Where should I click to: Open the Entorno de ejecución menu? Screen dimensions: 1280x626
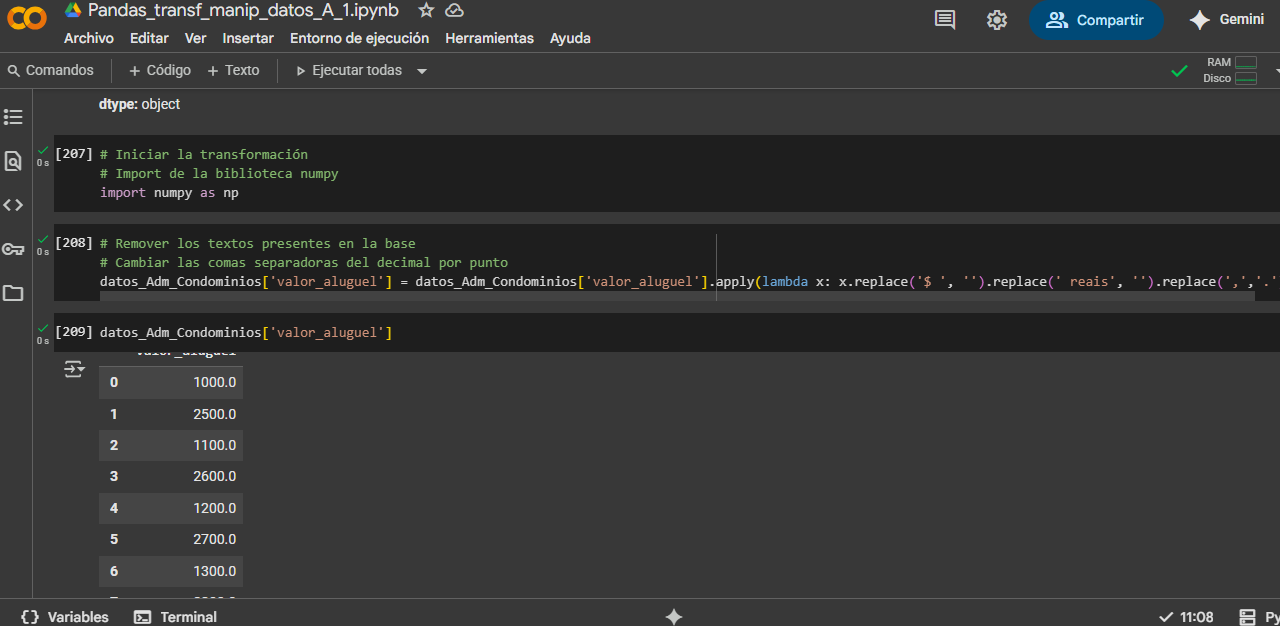(x=359, y=38)
